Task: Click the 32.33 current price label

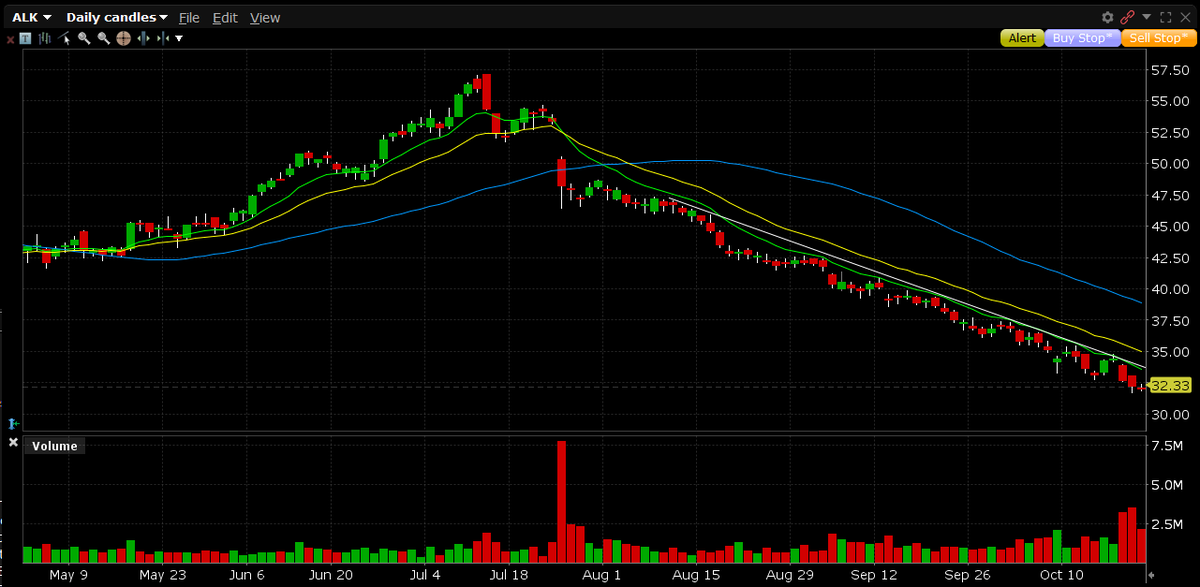Action: coord(1169,385)
